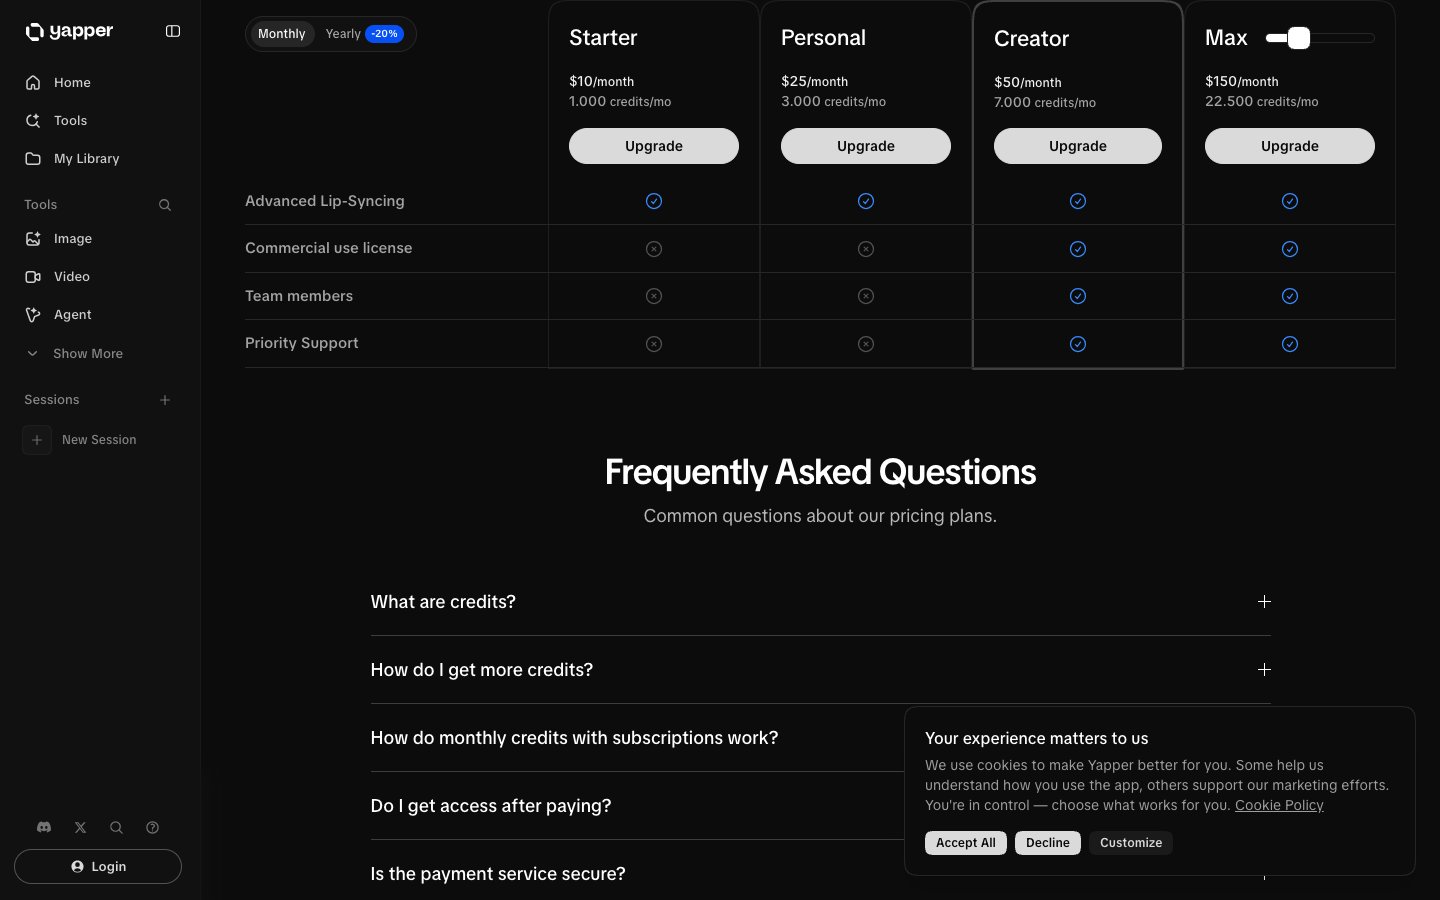Switch billing to Monthly
Image resolution: width=1440 pixels, height=900 pixels.
pos(281,34)
